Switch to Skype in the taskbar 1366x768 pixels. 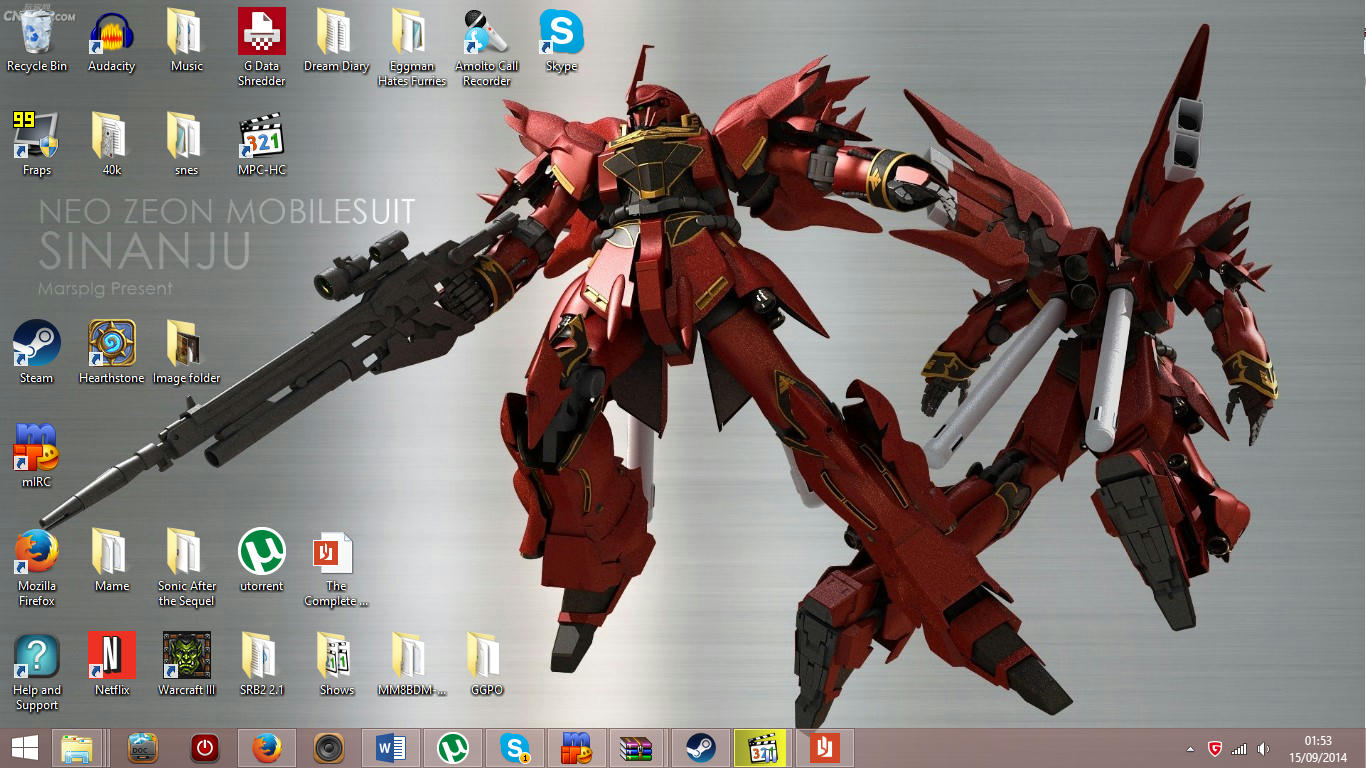point(515,748)
